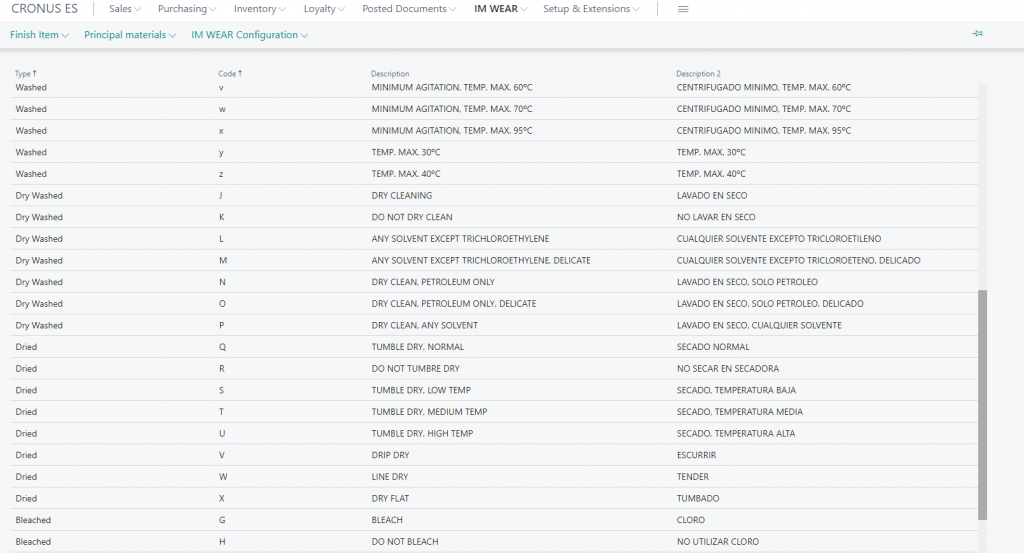Select the code Q cell
Image resolution: width=1024 pixels, height=553 pixels.
pos(222,346)
